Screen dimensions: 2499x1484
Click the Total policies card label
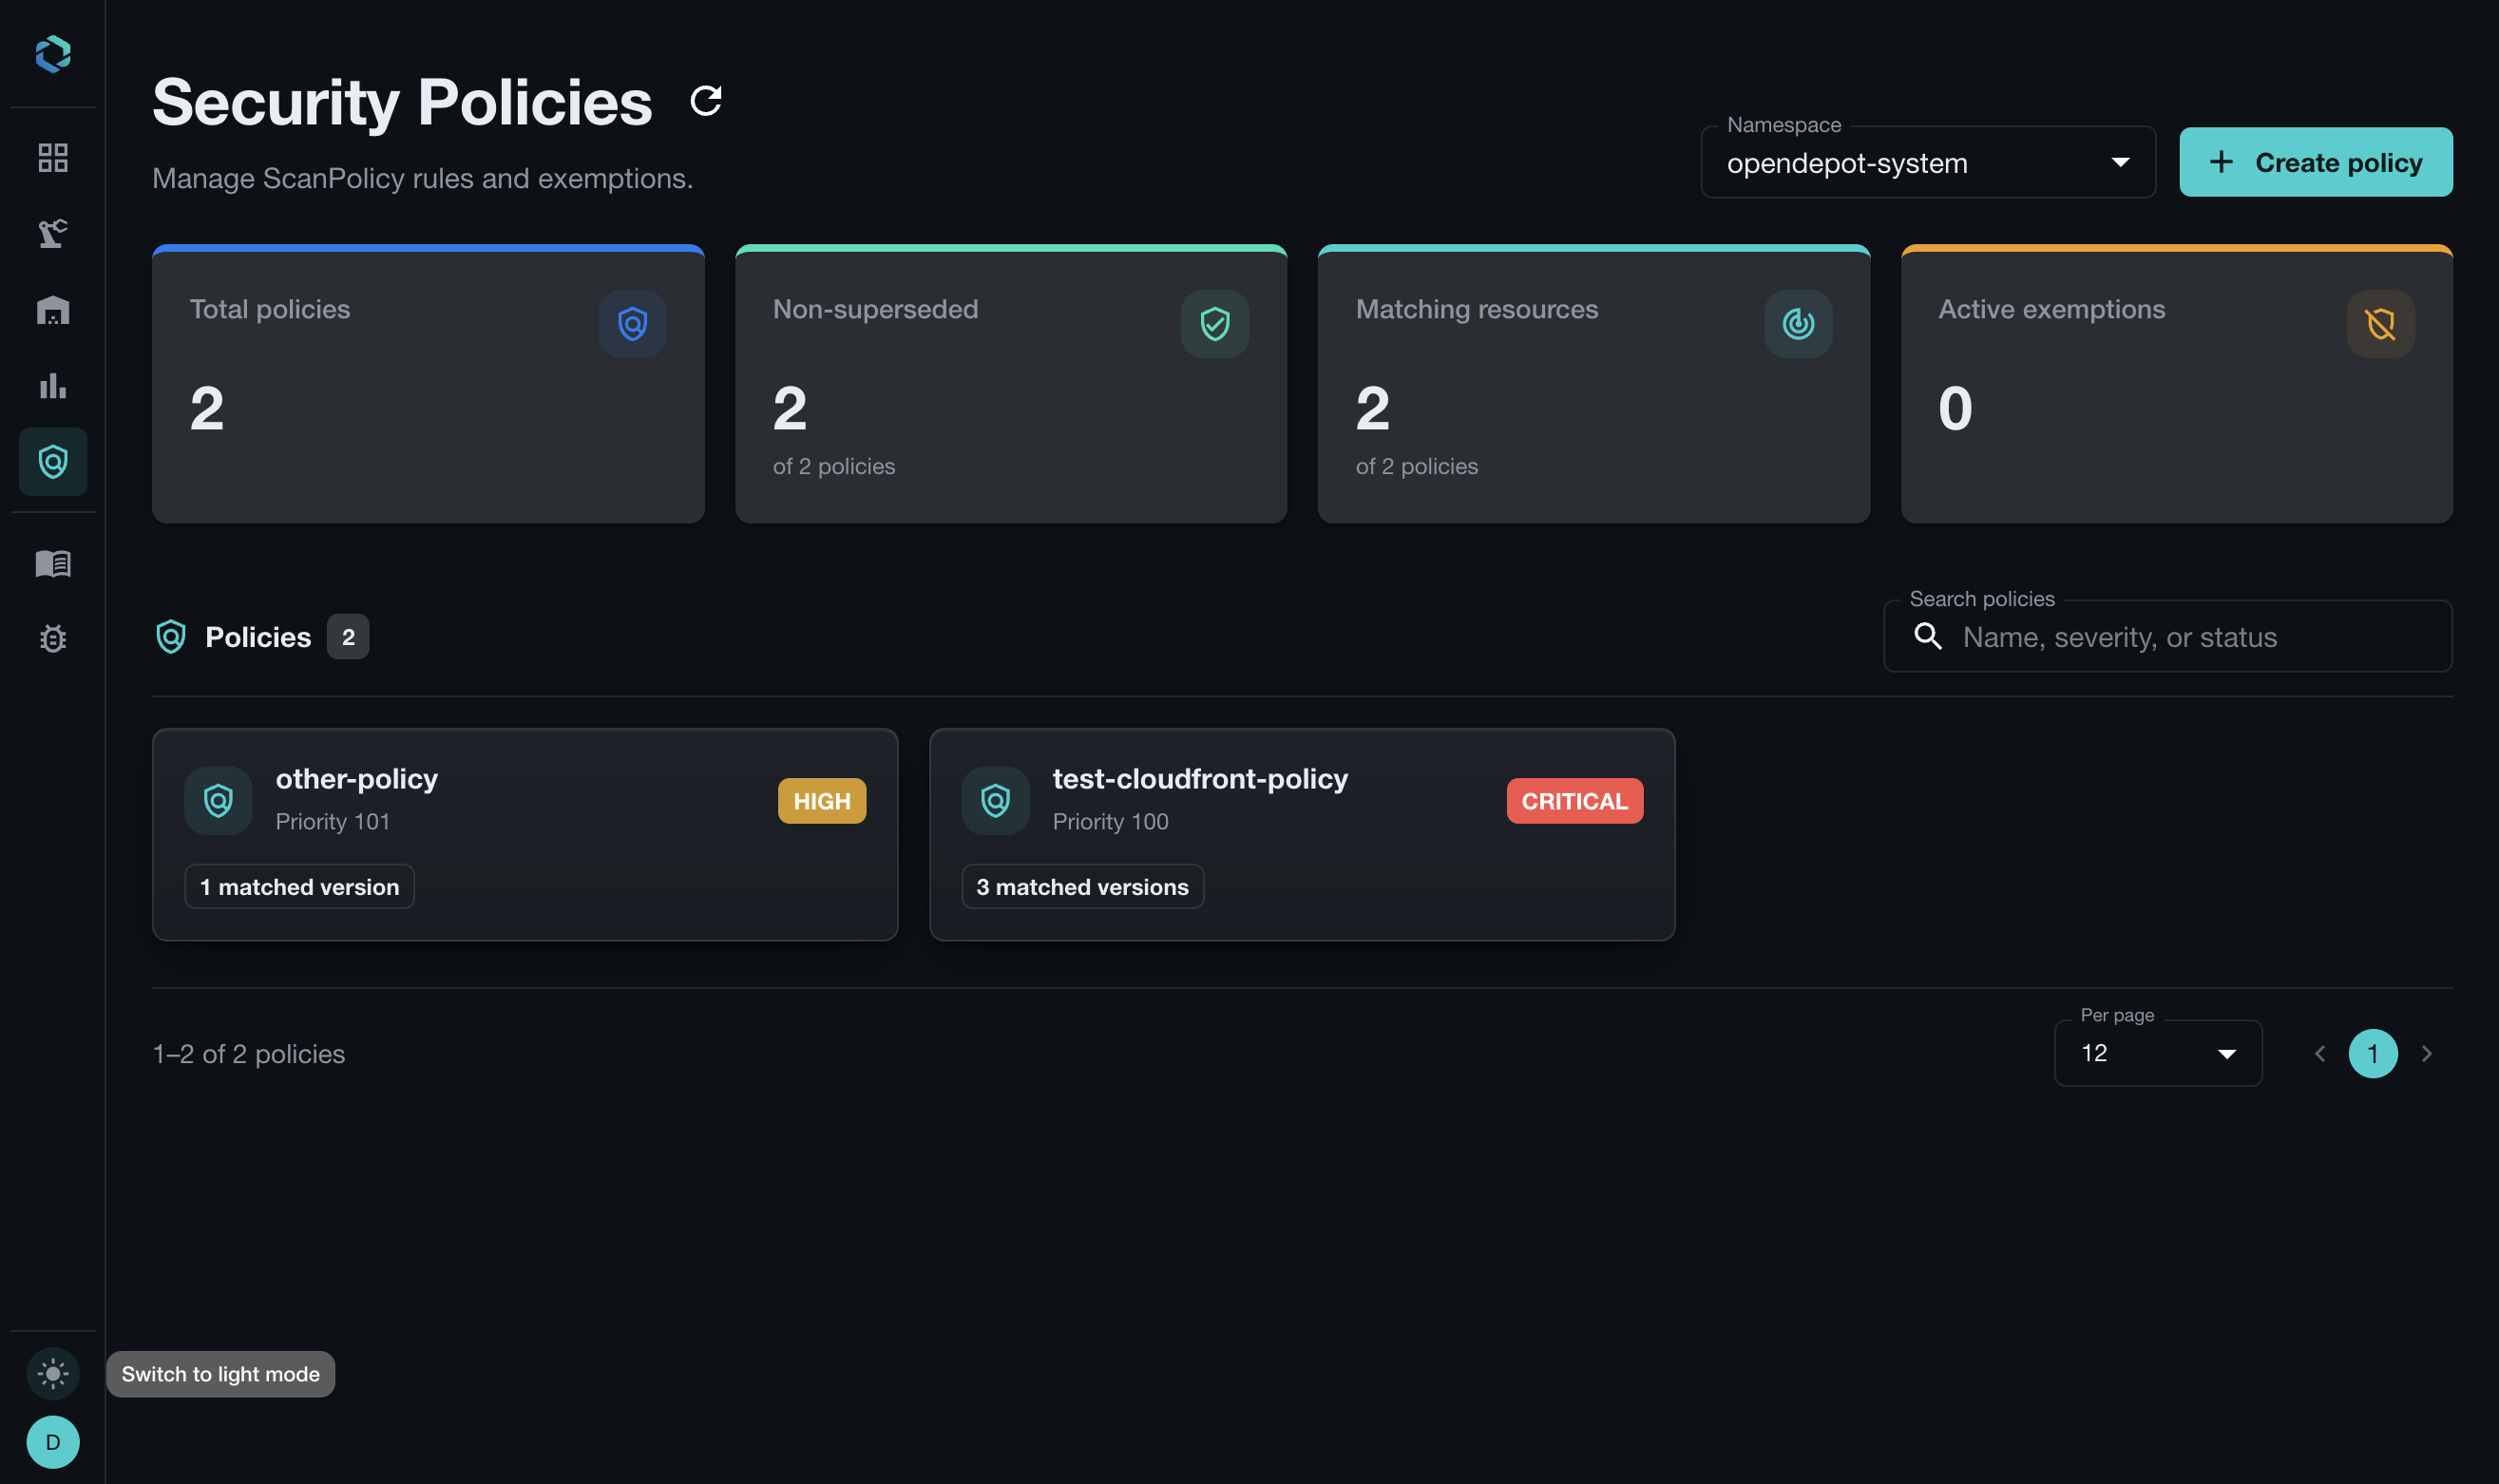coord(270,309)
